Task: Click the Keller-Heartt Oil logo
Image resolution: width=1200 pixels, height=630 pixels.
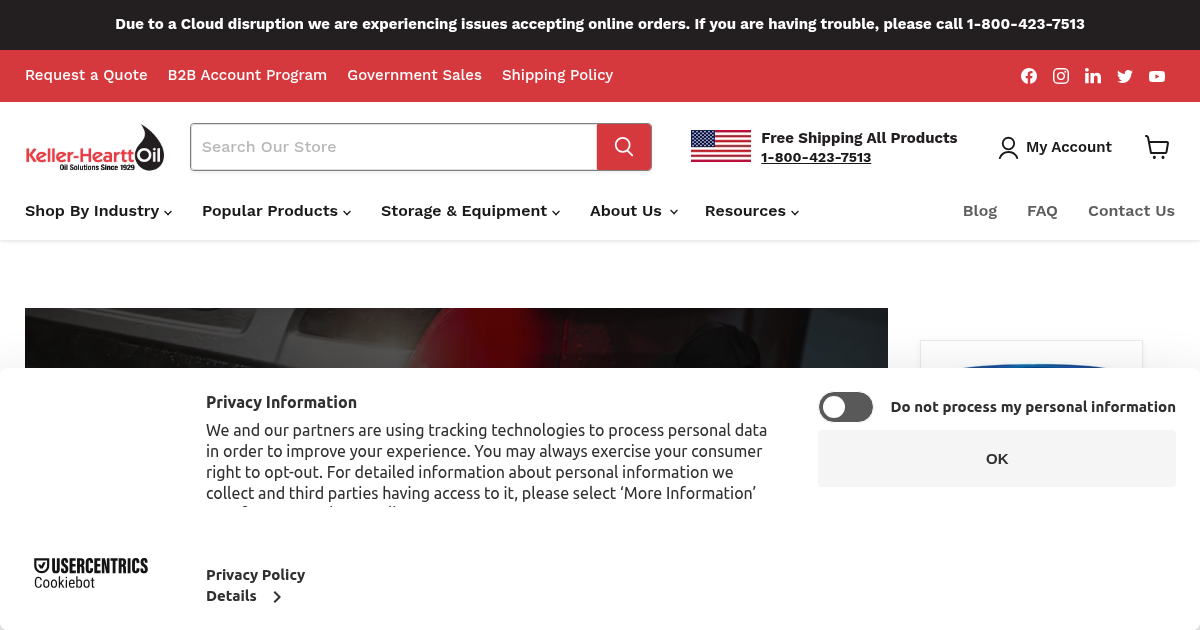Action: [94, 148]
